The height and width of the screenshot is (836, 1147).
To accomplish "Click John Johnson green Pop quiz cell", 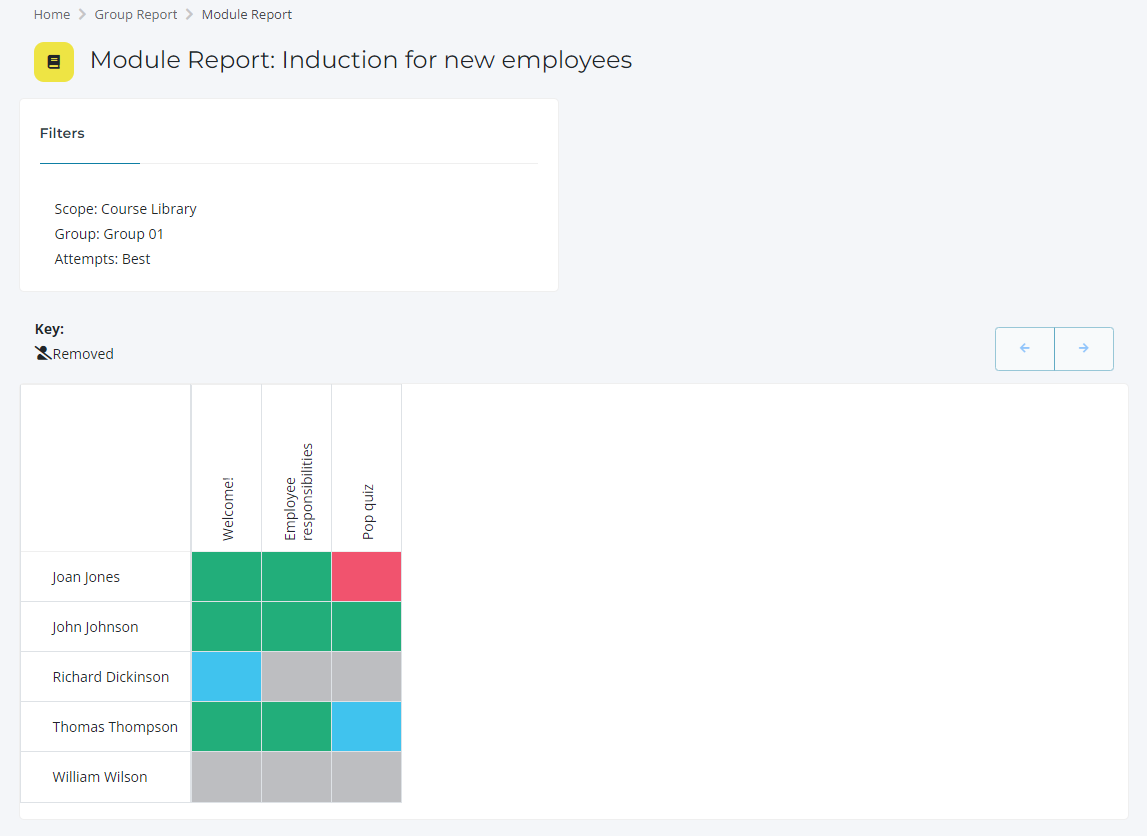I will 366,627.
